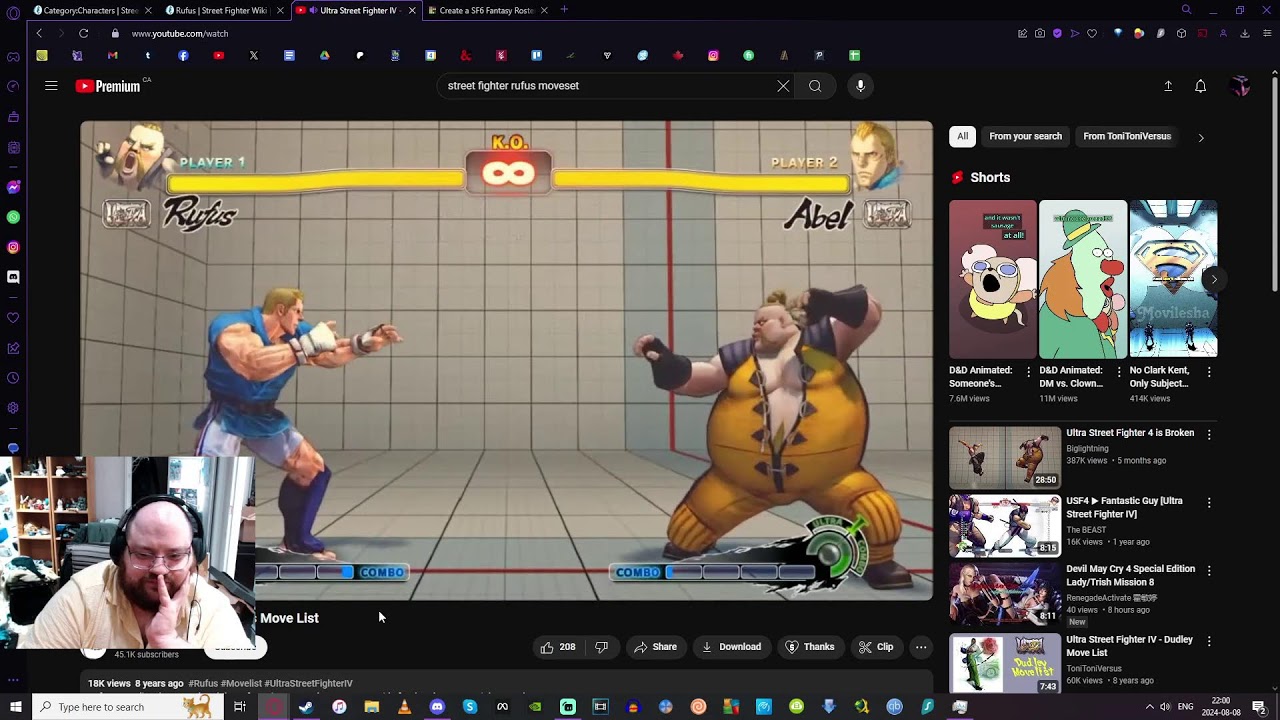Open Trello bookmark icon
This screenshot has width=1280, height=720.
(536, 56)
